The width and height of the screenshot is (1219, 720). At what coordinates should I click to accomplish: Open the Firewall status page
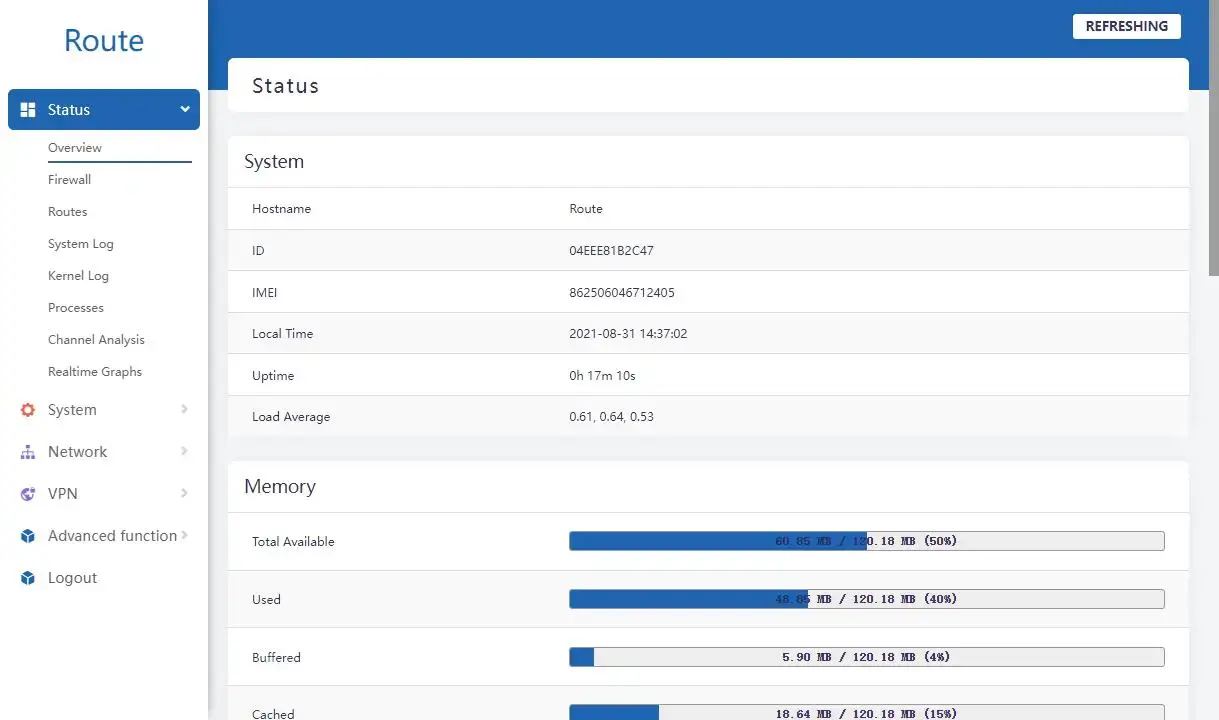pos(69,180)
